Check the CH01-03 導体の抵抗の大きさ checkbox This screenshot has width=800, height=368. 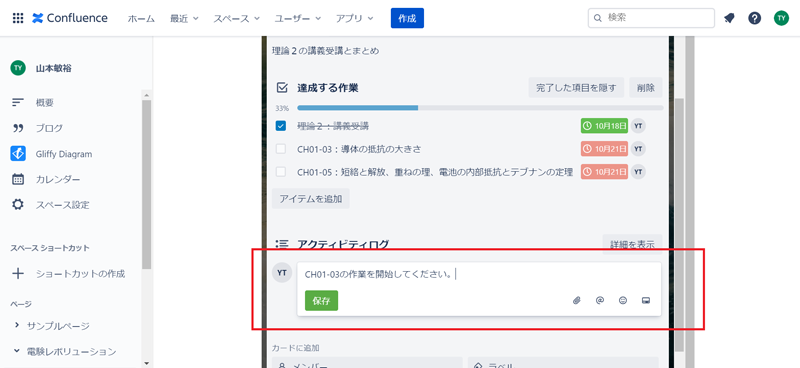coord(281,149)
